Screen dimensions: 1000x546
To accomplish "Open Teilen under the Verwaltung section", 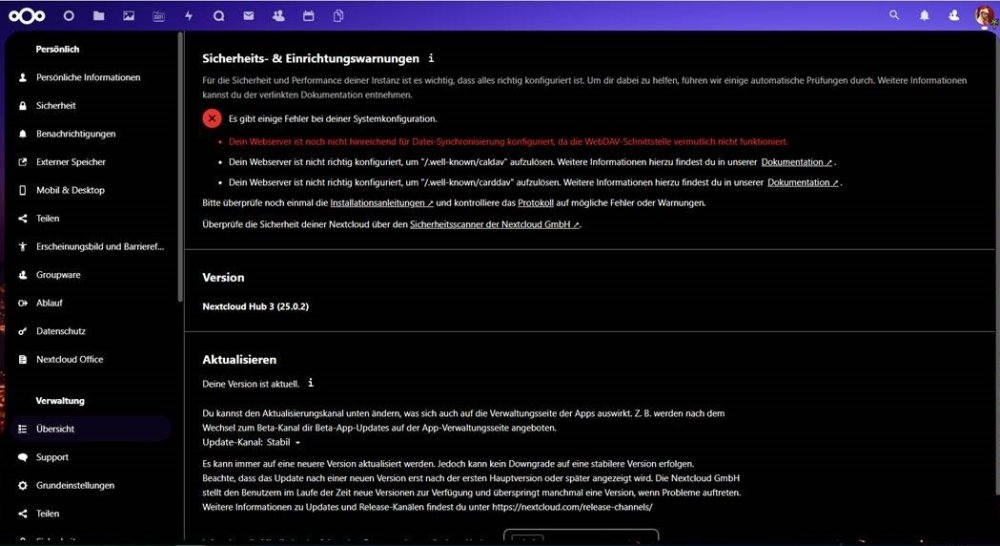I will (48, 513).
